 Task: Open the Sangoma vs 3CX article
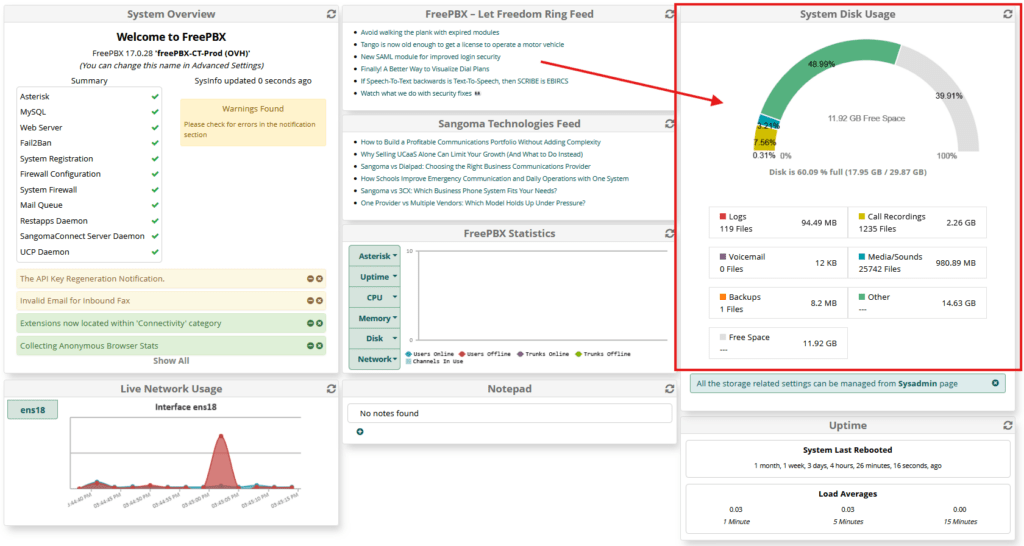pyautogui.click(x=458, y=191)
